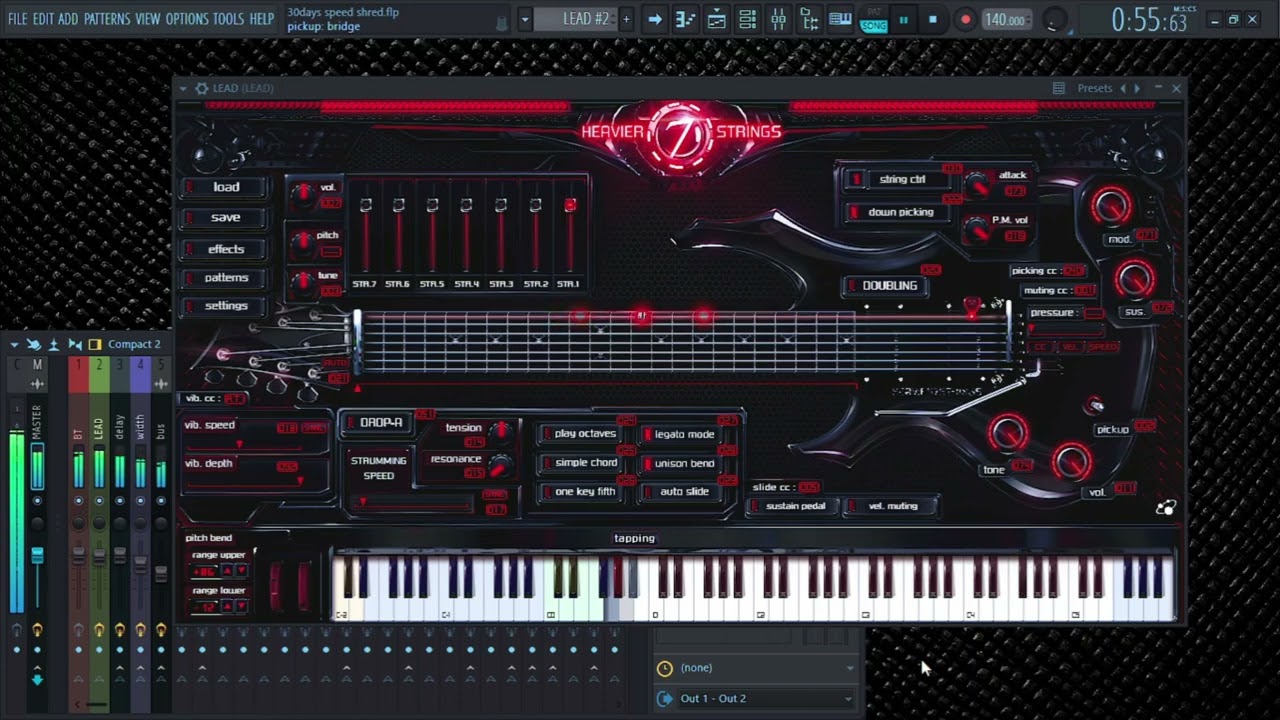Expand the LEAD plugin window menu arrow
Screen dimensions: 1280x720
click(183, 88)
